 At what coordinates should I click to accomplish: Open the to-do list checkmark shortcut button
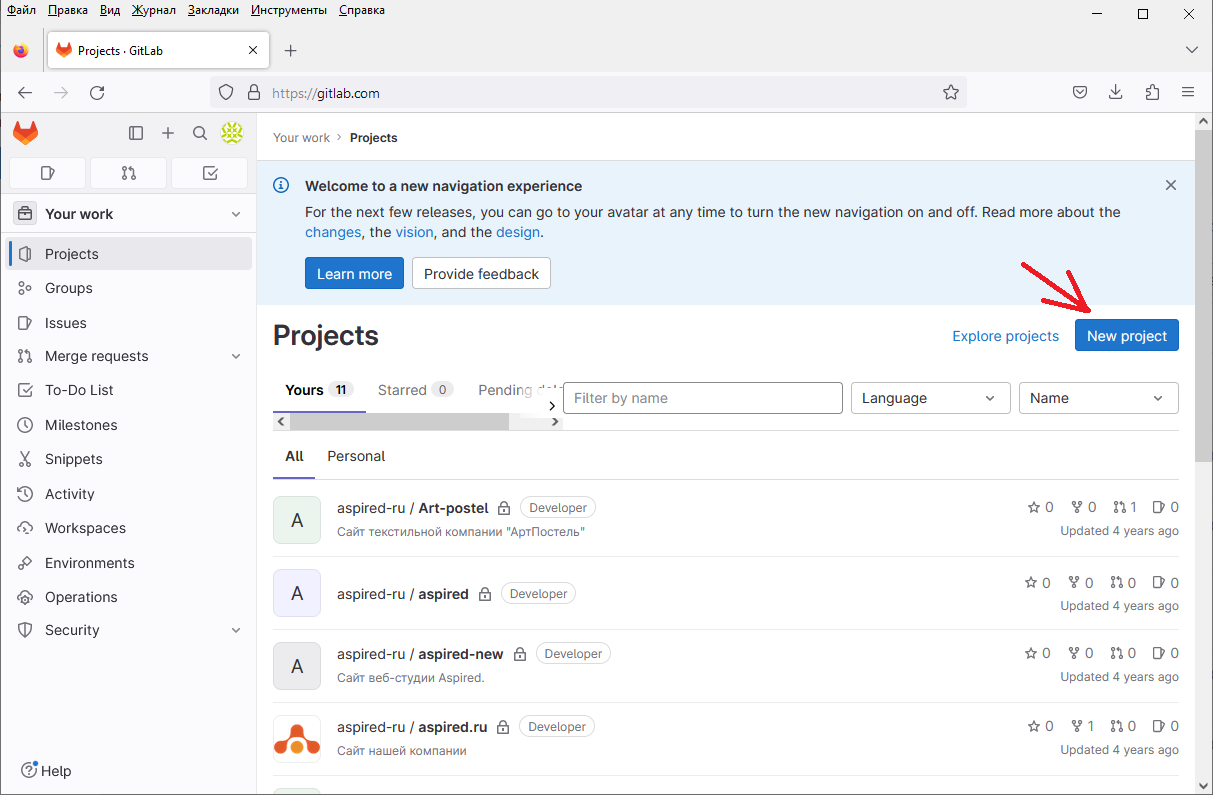[x=210, y=173]
